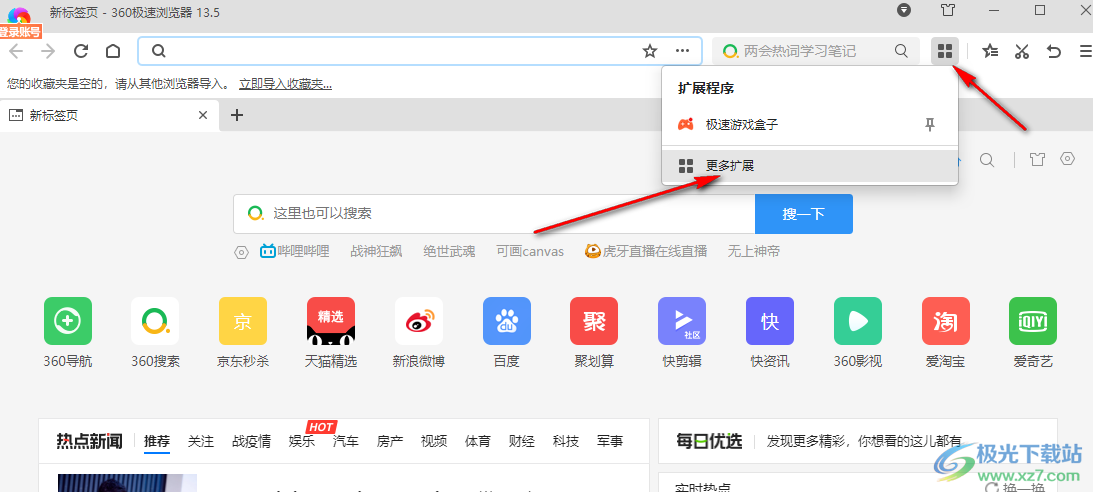Switch to the 科技 news tab
Image resolution: width=1093 pixels, height=492 pixels.
(566, 441)
